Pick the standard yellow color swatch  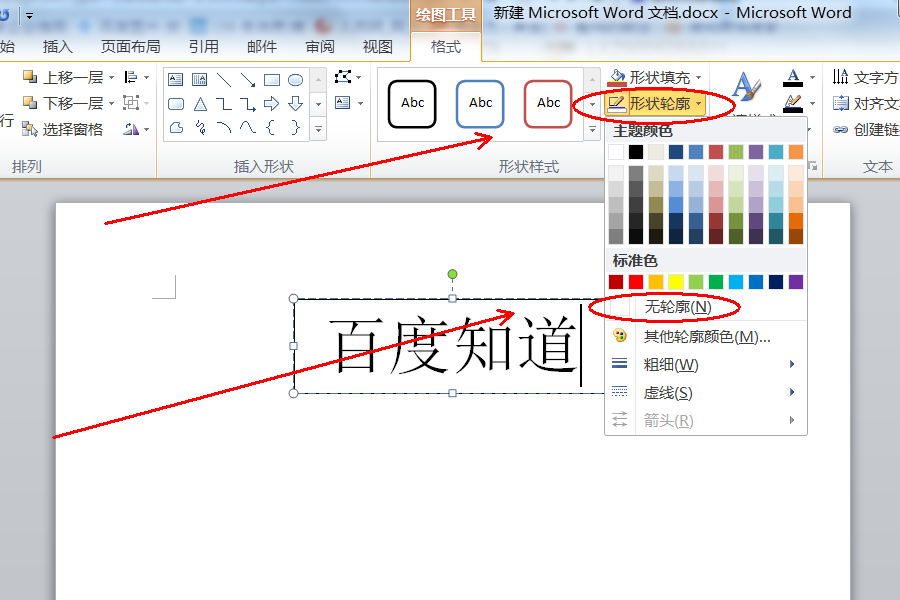point(676,282)
